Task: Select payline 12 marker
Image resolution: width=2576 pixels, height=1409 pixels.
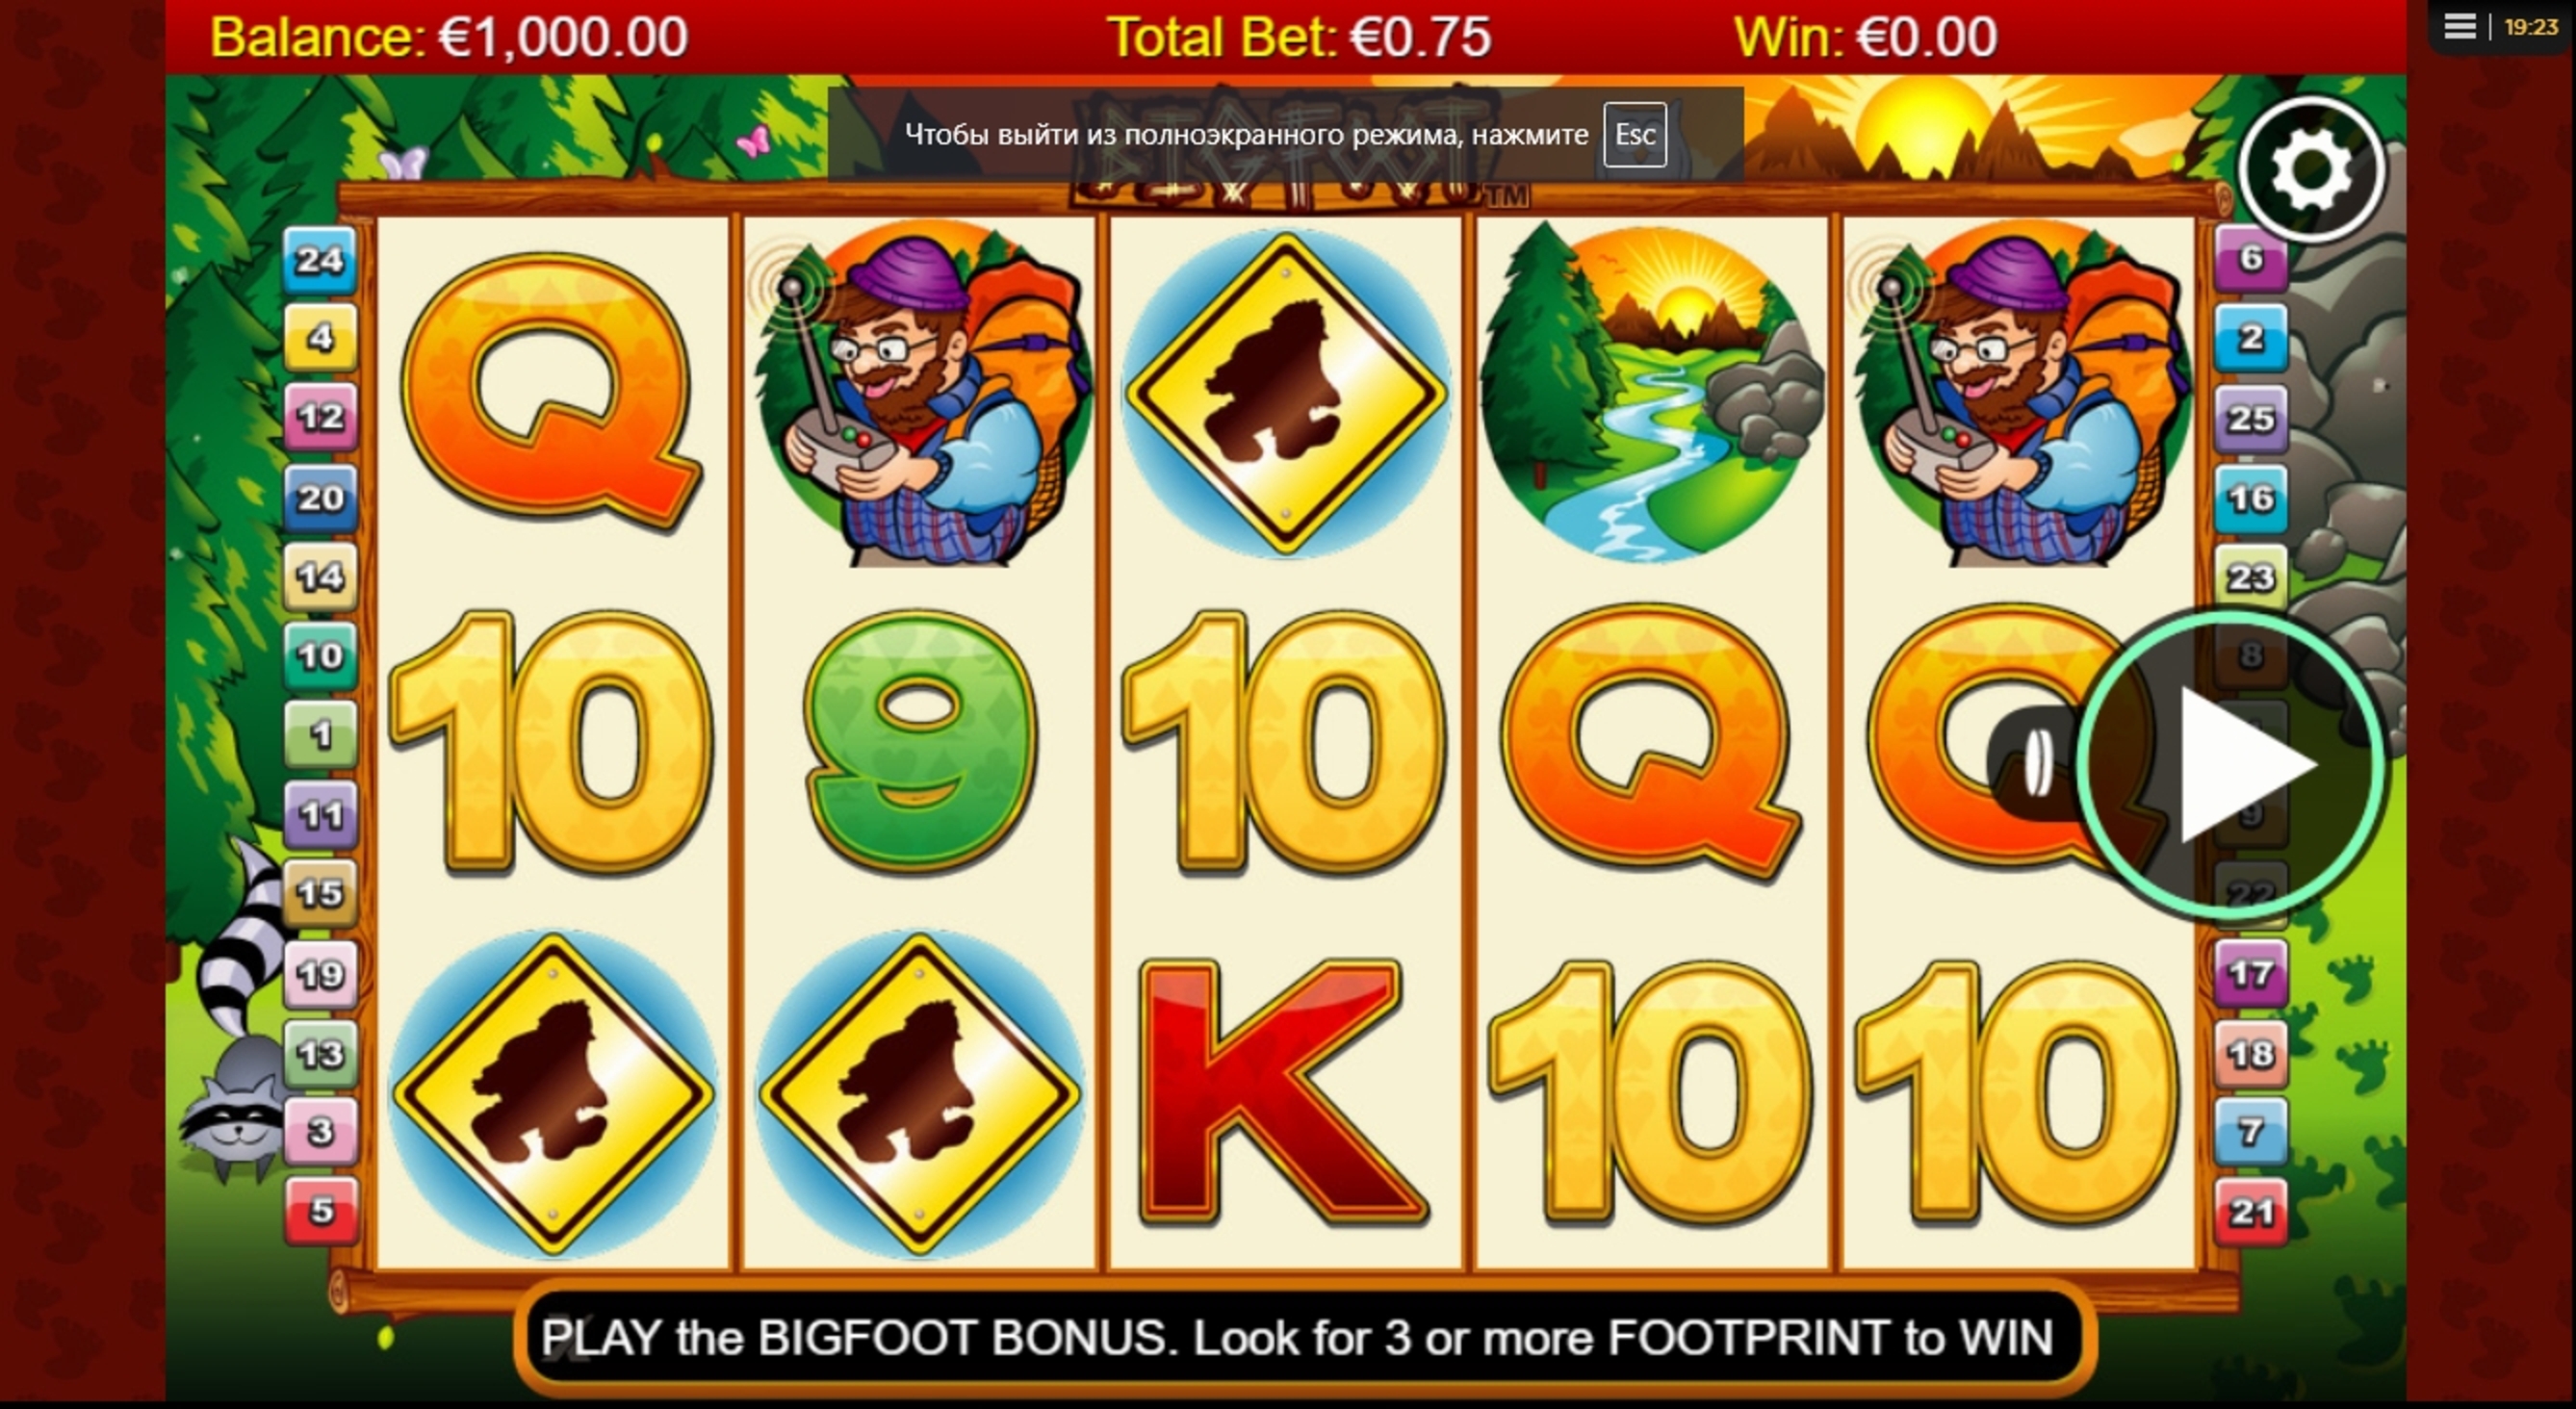Action: 320,417
